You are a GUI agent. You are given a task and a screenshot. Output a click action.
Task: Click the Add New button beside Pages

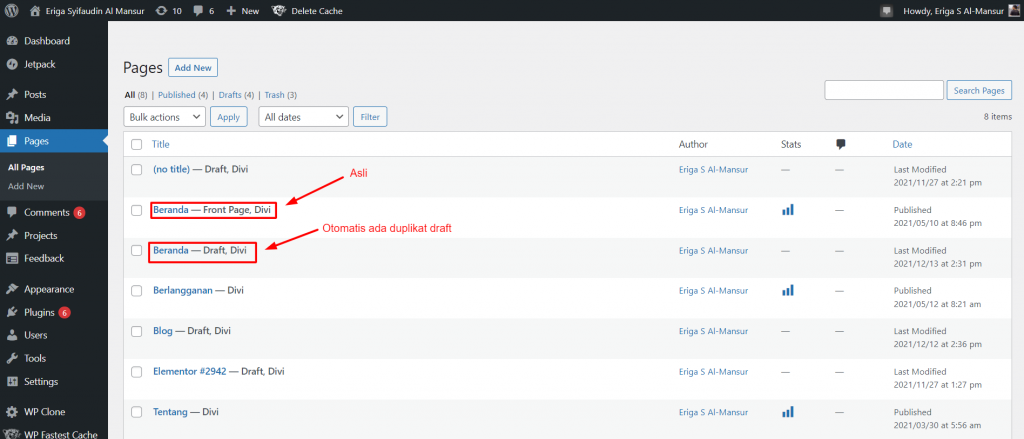[x=193, y=67]
